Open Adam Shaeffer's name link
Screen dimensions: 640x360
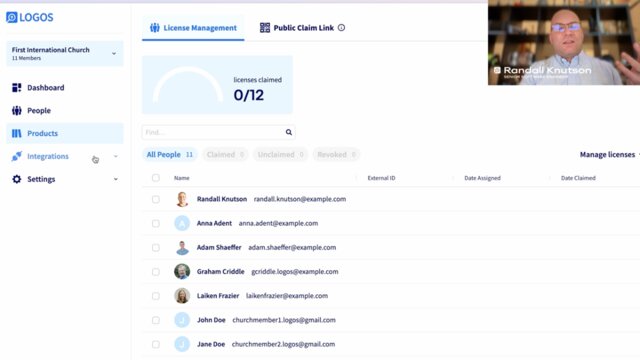pos(219,247)
